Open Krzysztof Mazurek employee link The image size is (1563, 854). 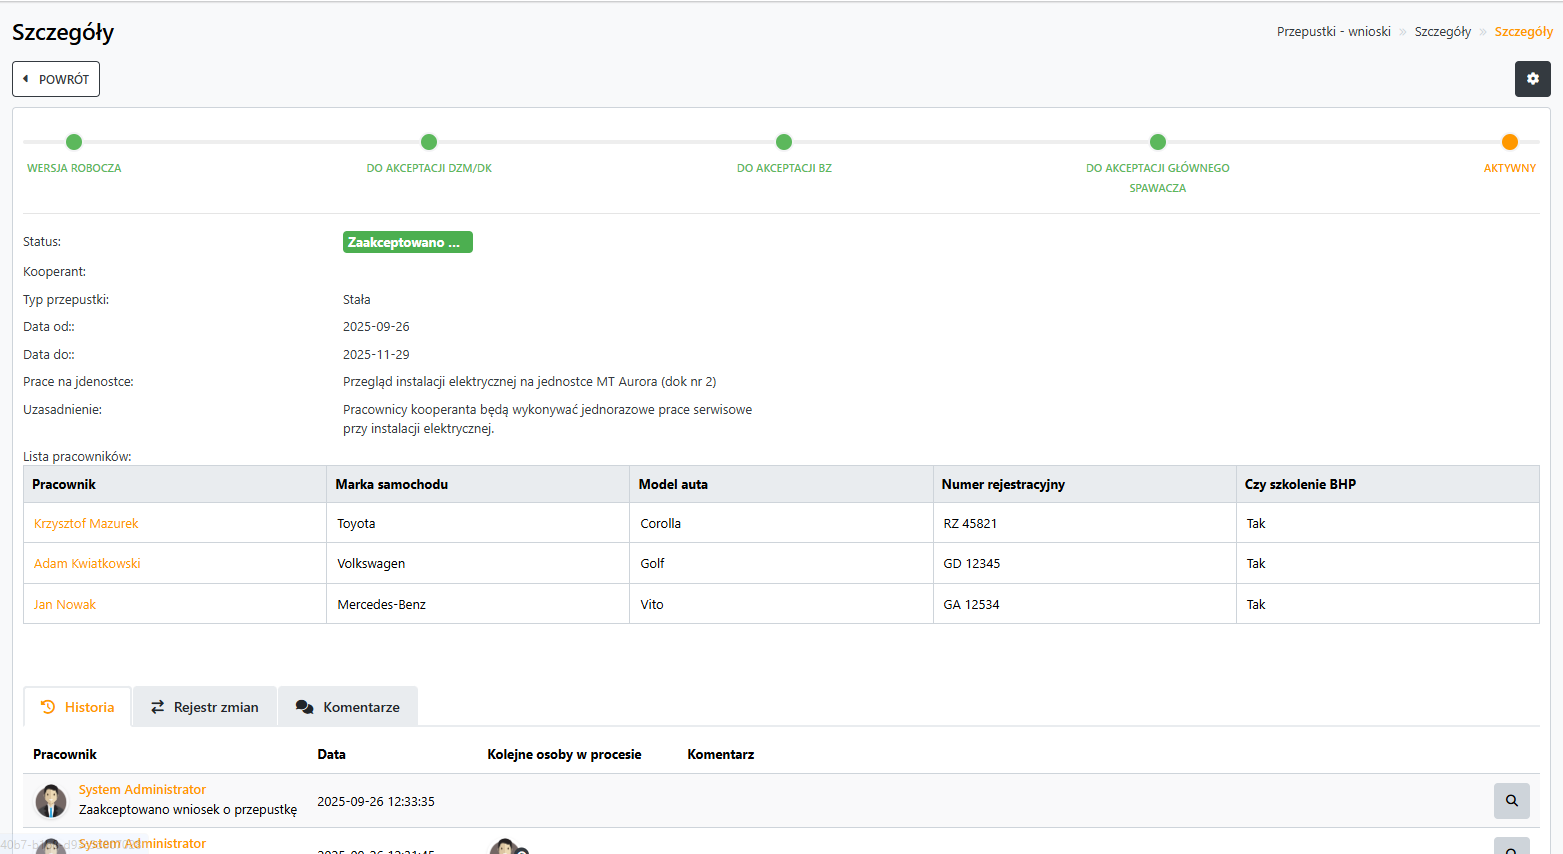coord(86,524)
